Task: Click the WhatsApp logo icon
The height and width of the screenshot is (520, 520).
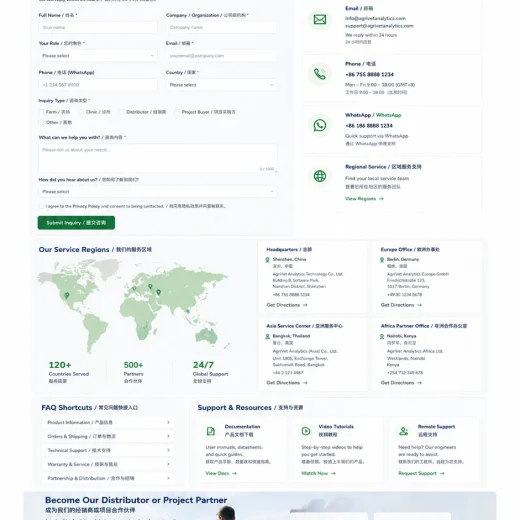Action: pos(320,125)
